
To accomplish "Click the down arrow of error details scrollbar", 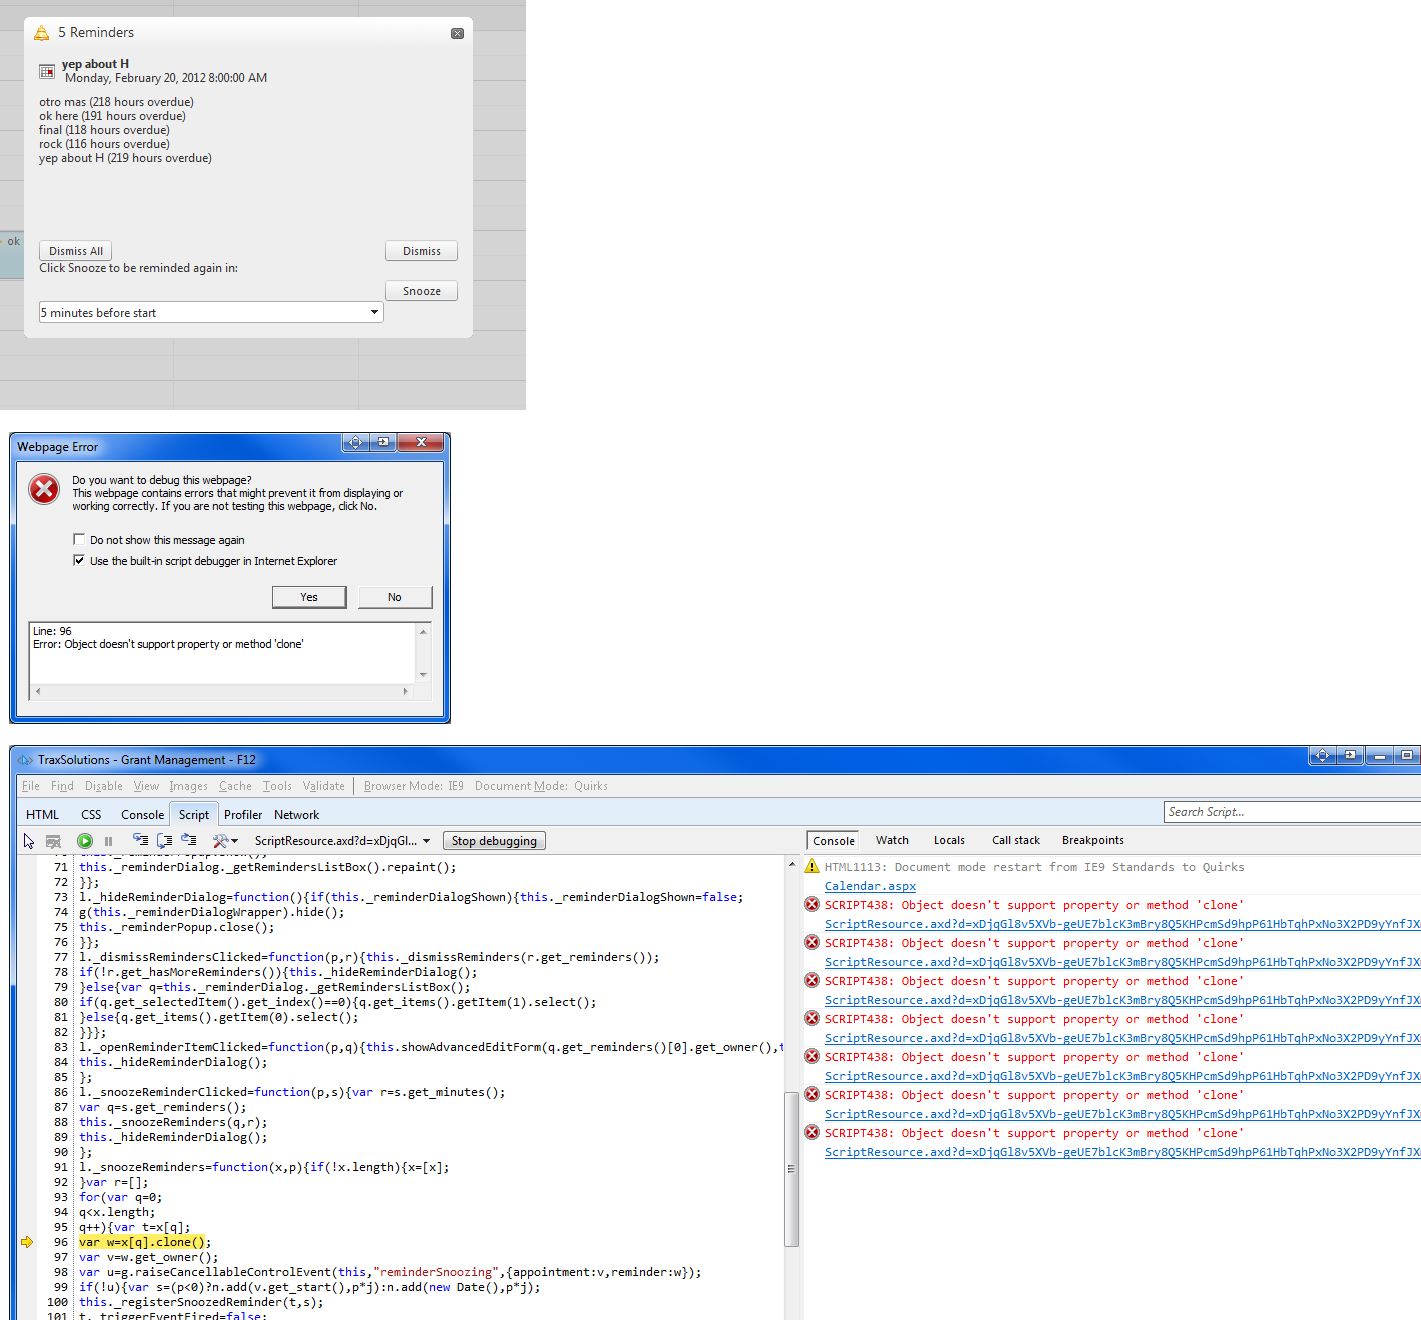I will [423, 675].
